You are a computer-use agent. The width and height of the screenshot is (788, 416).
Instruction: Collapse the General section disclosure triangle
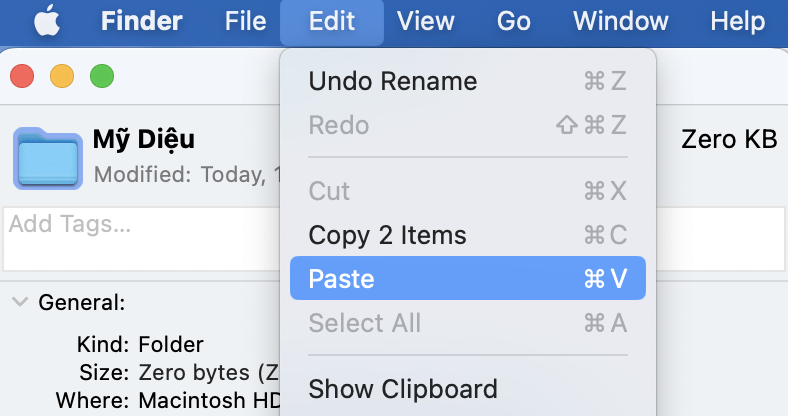click(x=19, y=302)
